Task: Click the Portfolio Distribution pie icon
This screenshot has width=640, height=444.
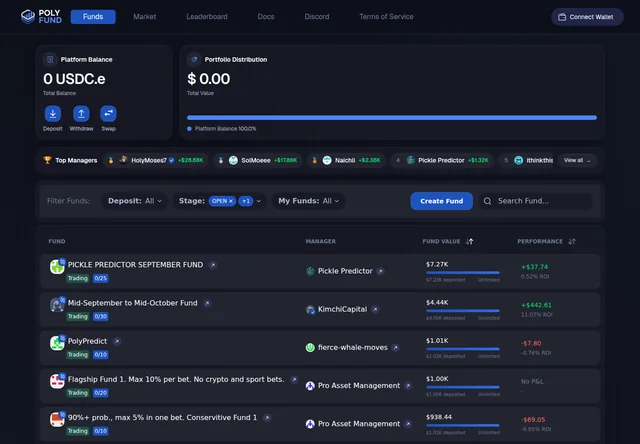Action: tap(194, 60)
